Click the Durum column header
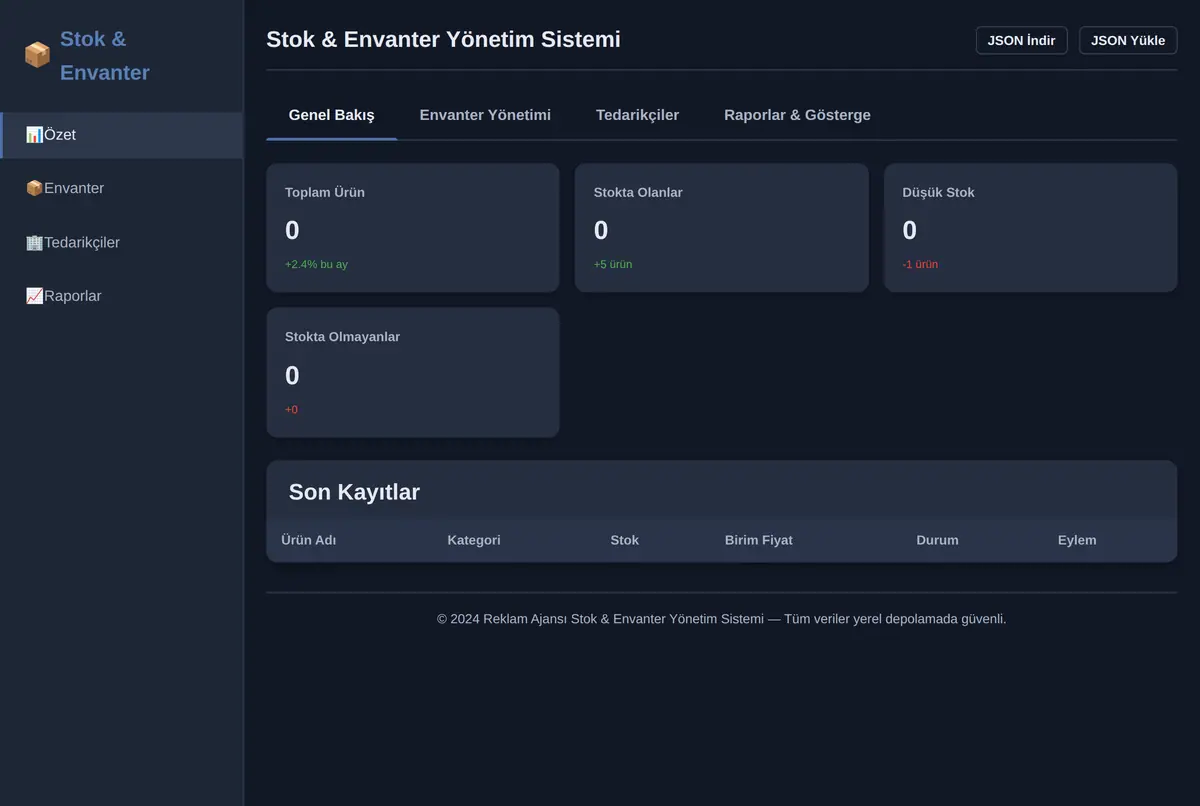Viewport: 1200px width, 806px height. tap(937, 540)
